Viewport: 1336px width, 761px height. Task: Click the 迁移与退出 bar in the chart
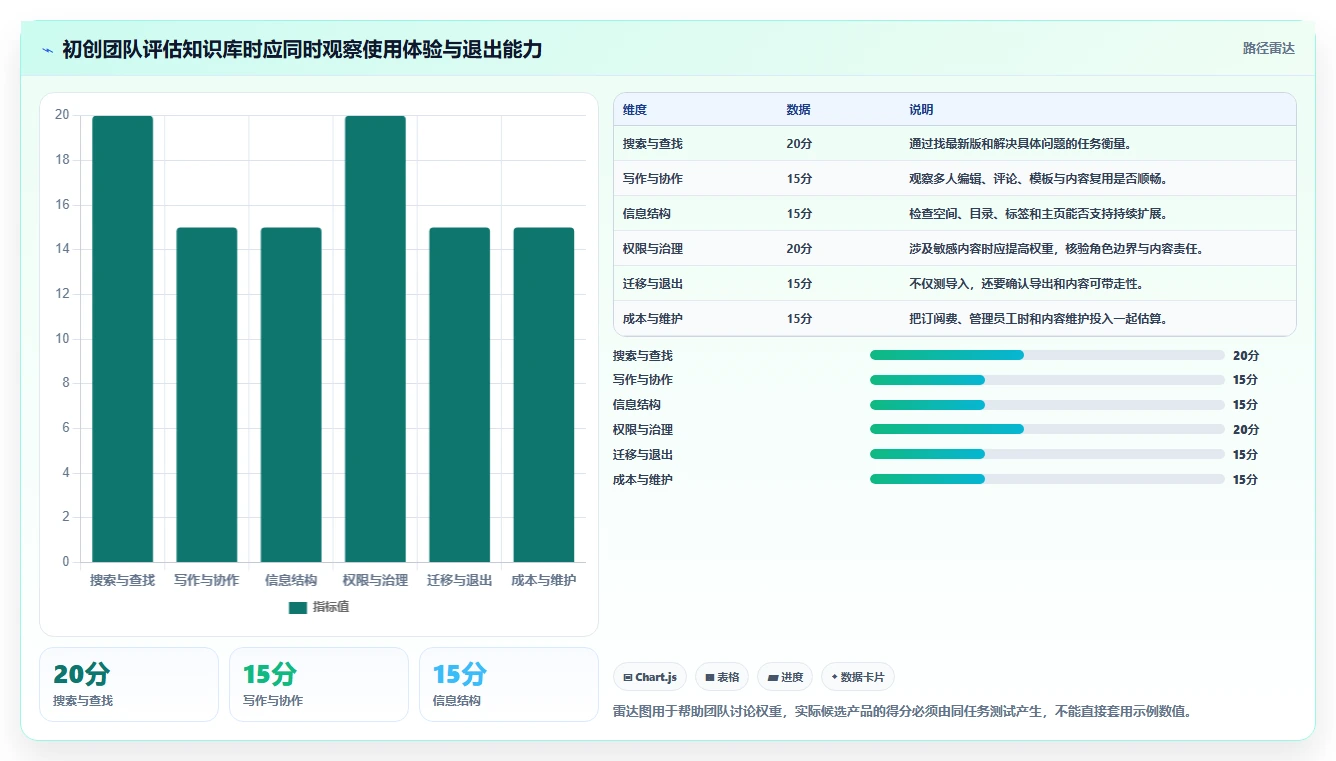(x=460, y=395)
